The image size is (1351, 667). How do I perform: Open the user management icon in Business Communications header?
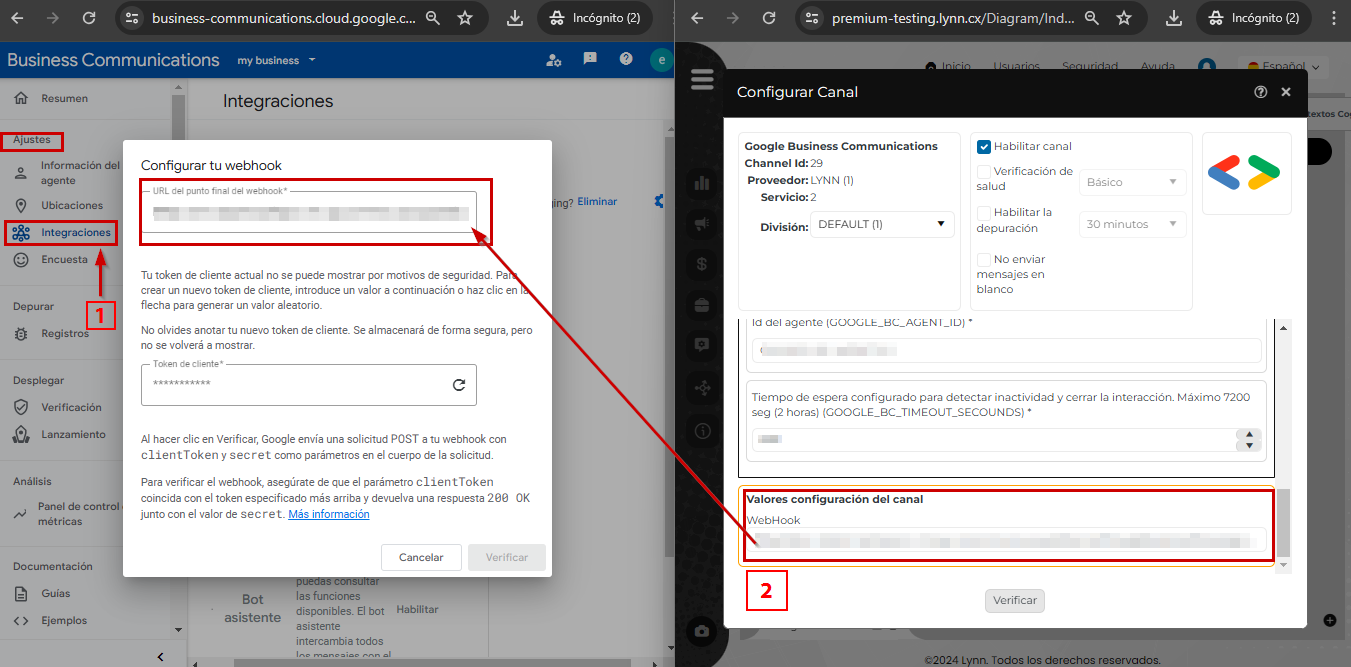tap(554, 60)
